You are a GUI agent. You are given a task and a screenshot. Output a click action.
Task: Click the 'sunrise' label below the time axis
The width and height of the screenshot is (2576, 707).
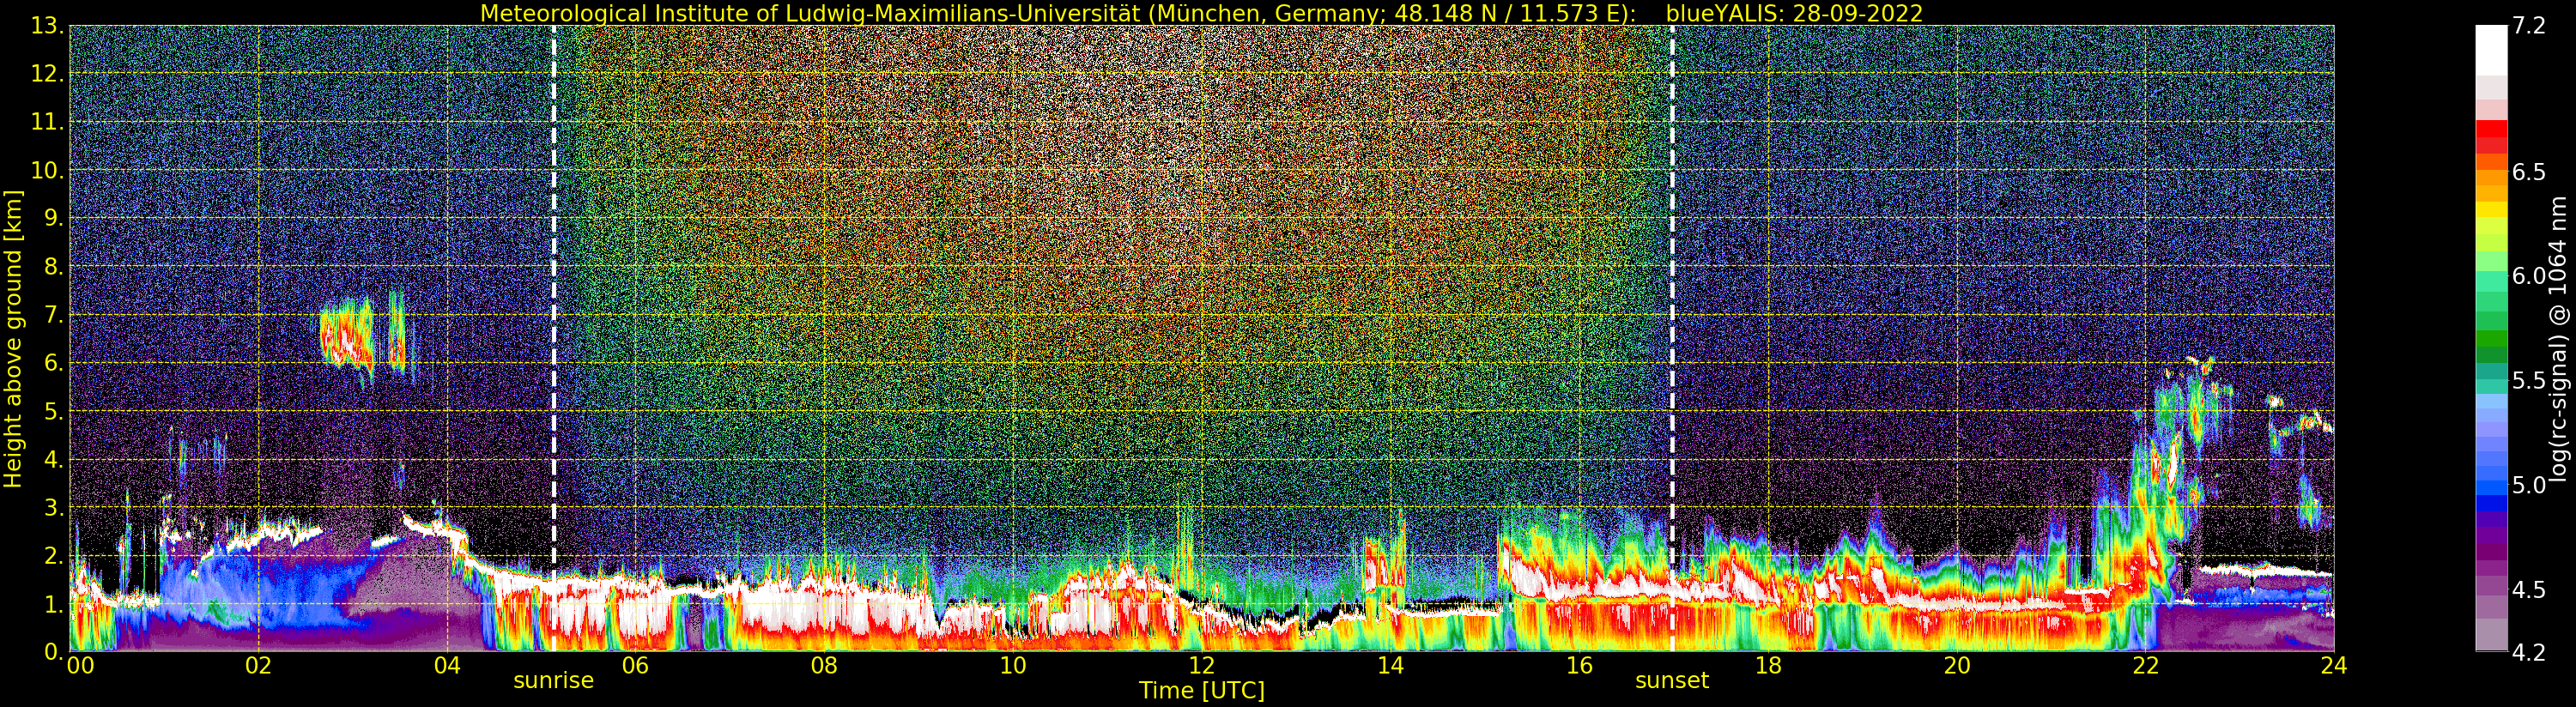pyautogui.click(x=553, y=680)
